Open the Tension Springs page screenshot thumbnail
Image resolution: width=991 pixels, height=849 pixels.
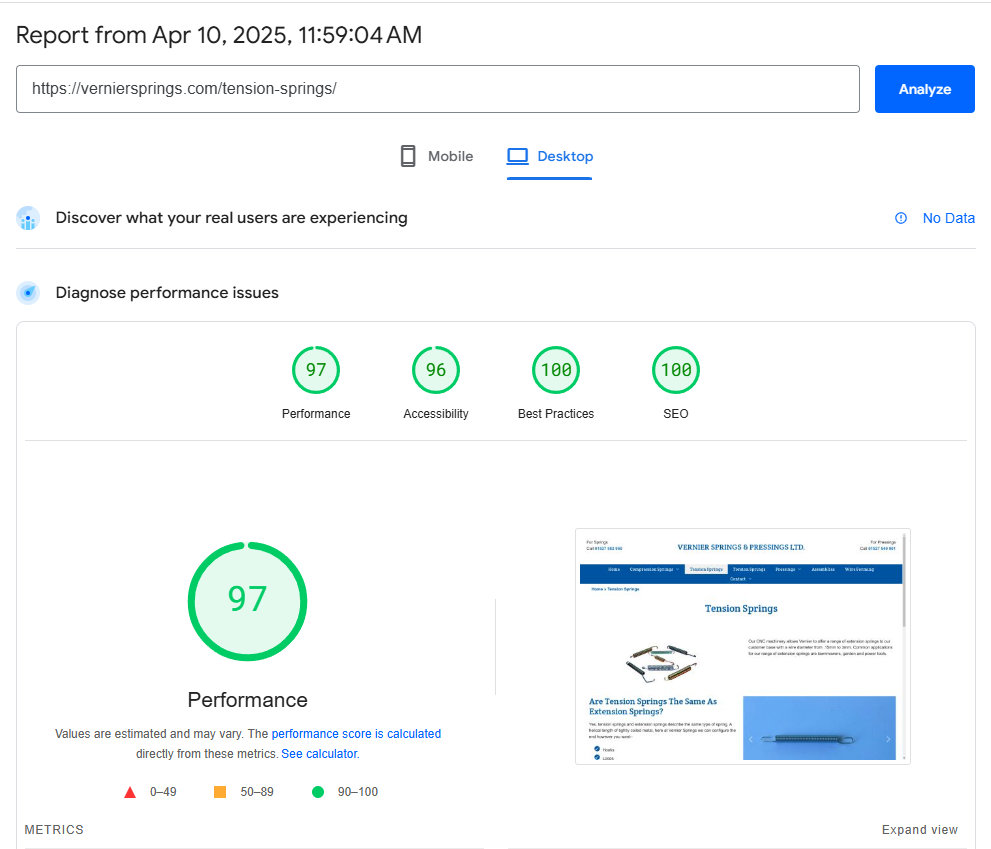coord(742,646)
